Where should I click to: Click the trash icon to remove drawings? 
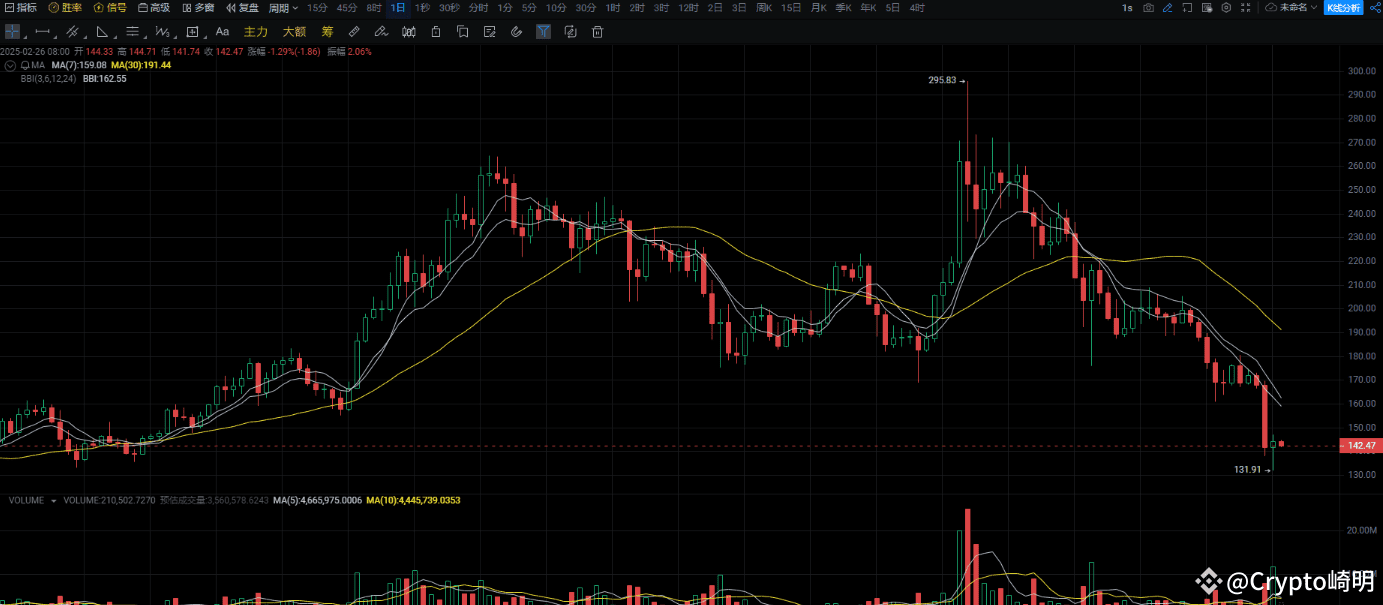[x=597, y=31]
